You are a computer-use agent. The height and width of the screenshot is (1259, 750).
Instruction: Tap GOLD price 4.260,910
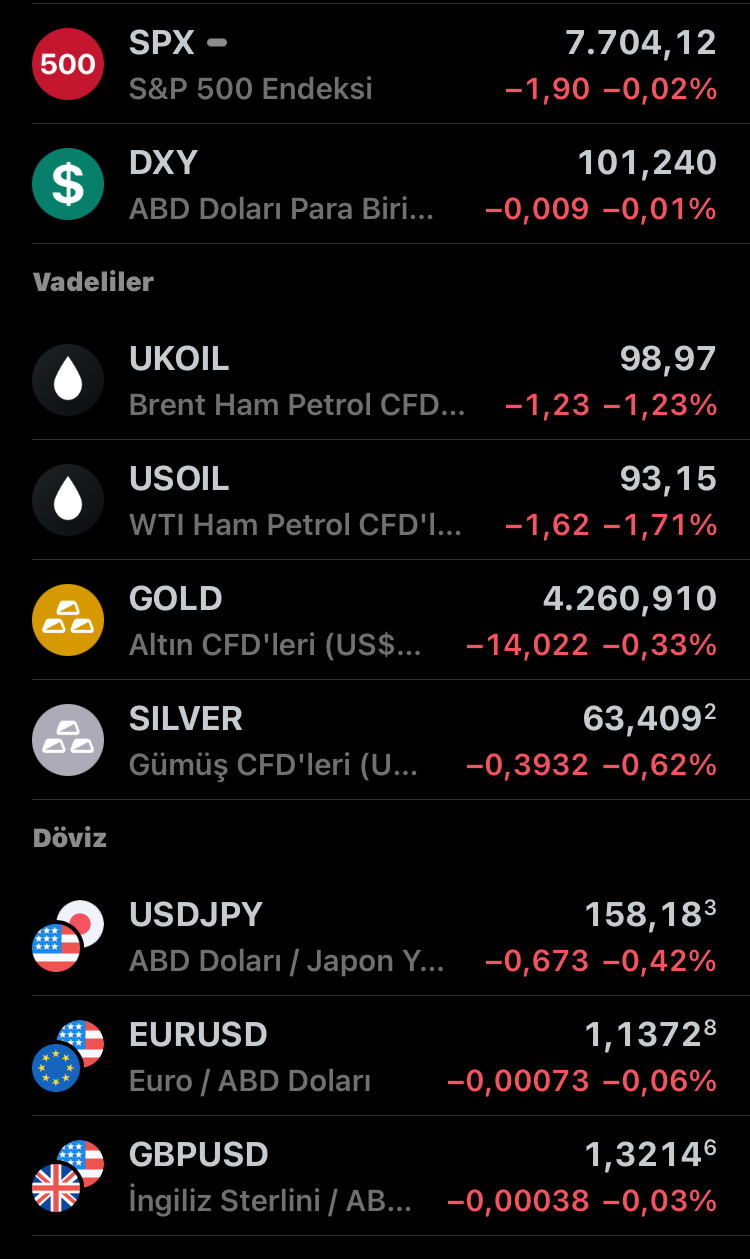[x=630, y=598]
